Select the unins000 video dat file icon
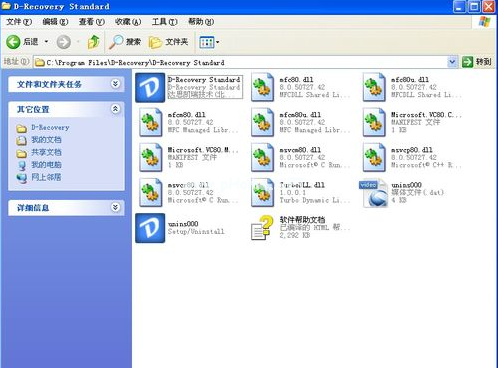The image size is (498, 386). tap(374, 193)
